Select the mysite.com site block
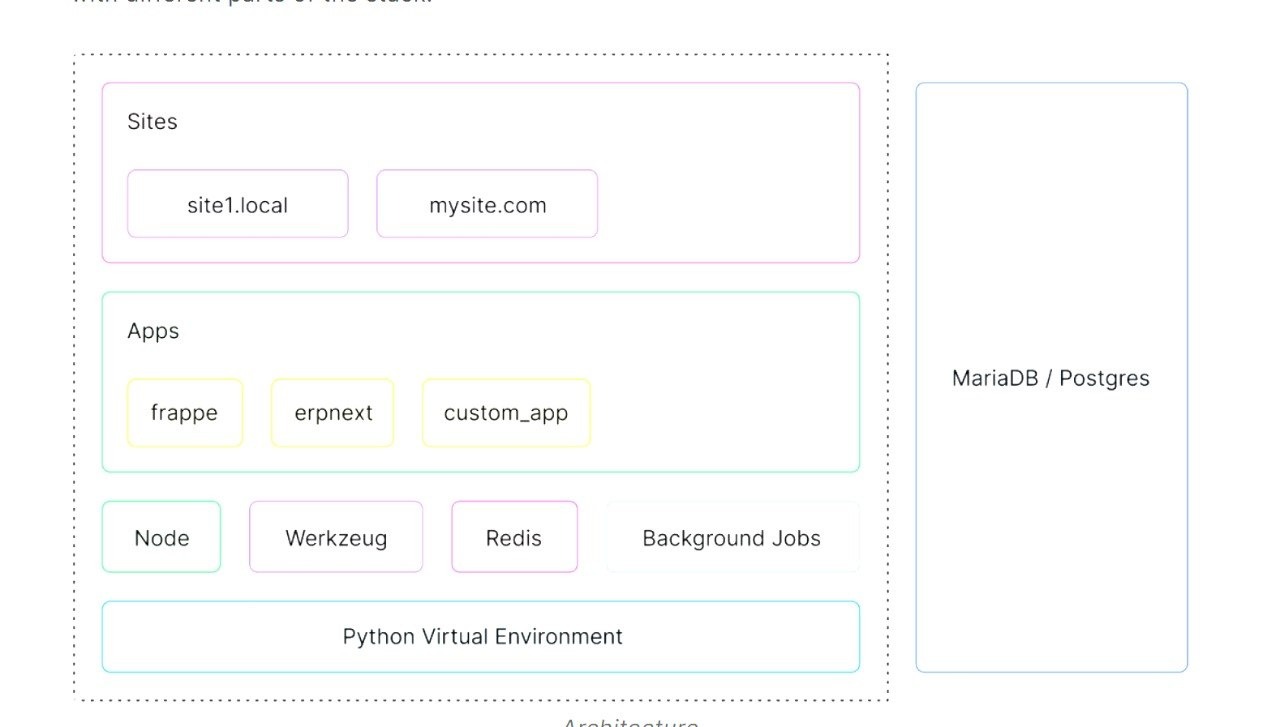The image size is (1280, 727). click(487, 204)
